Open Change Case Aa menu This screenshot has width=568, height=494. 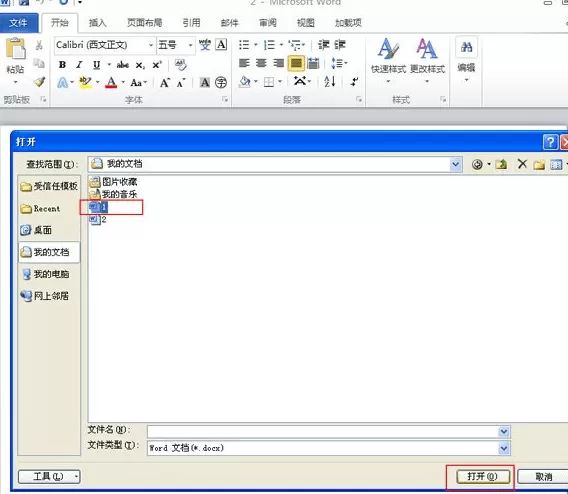coord(138,83)
